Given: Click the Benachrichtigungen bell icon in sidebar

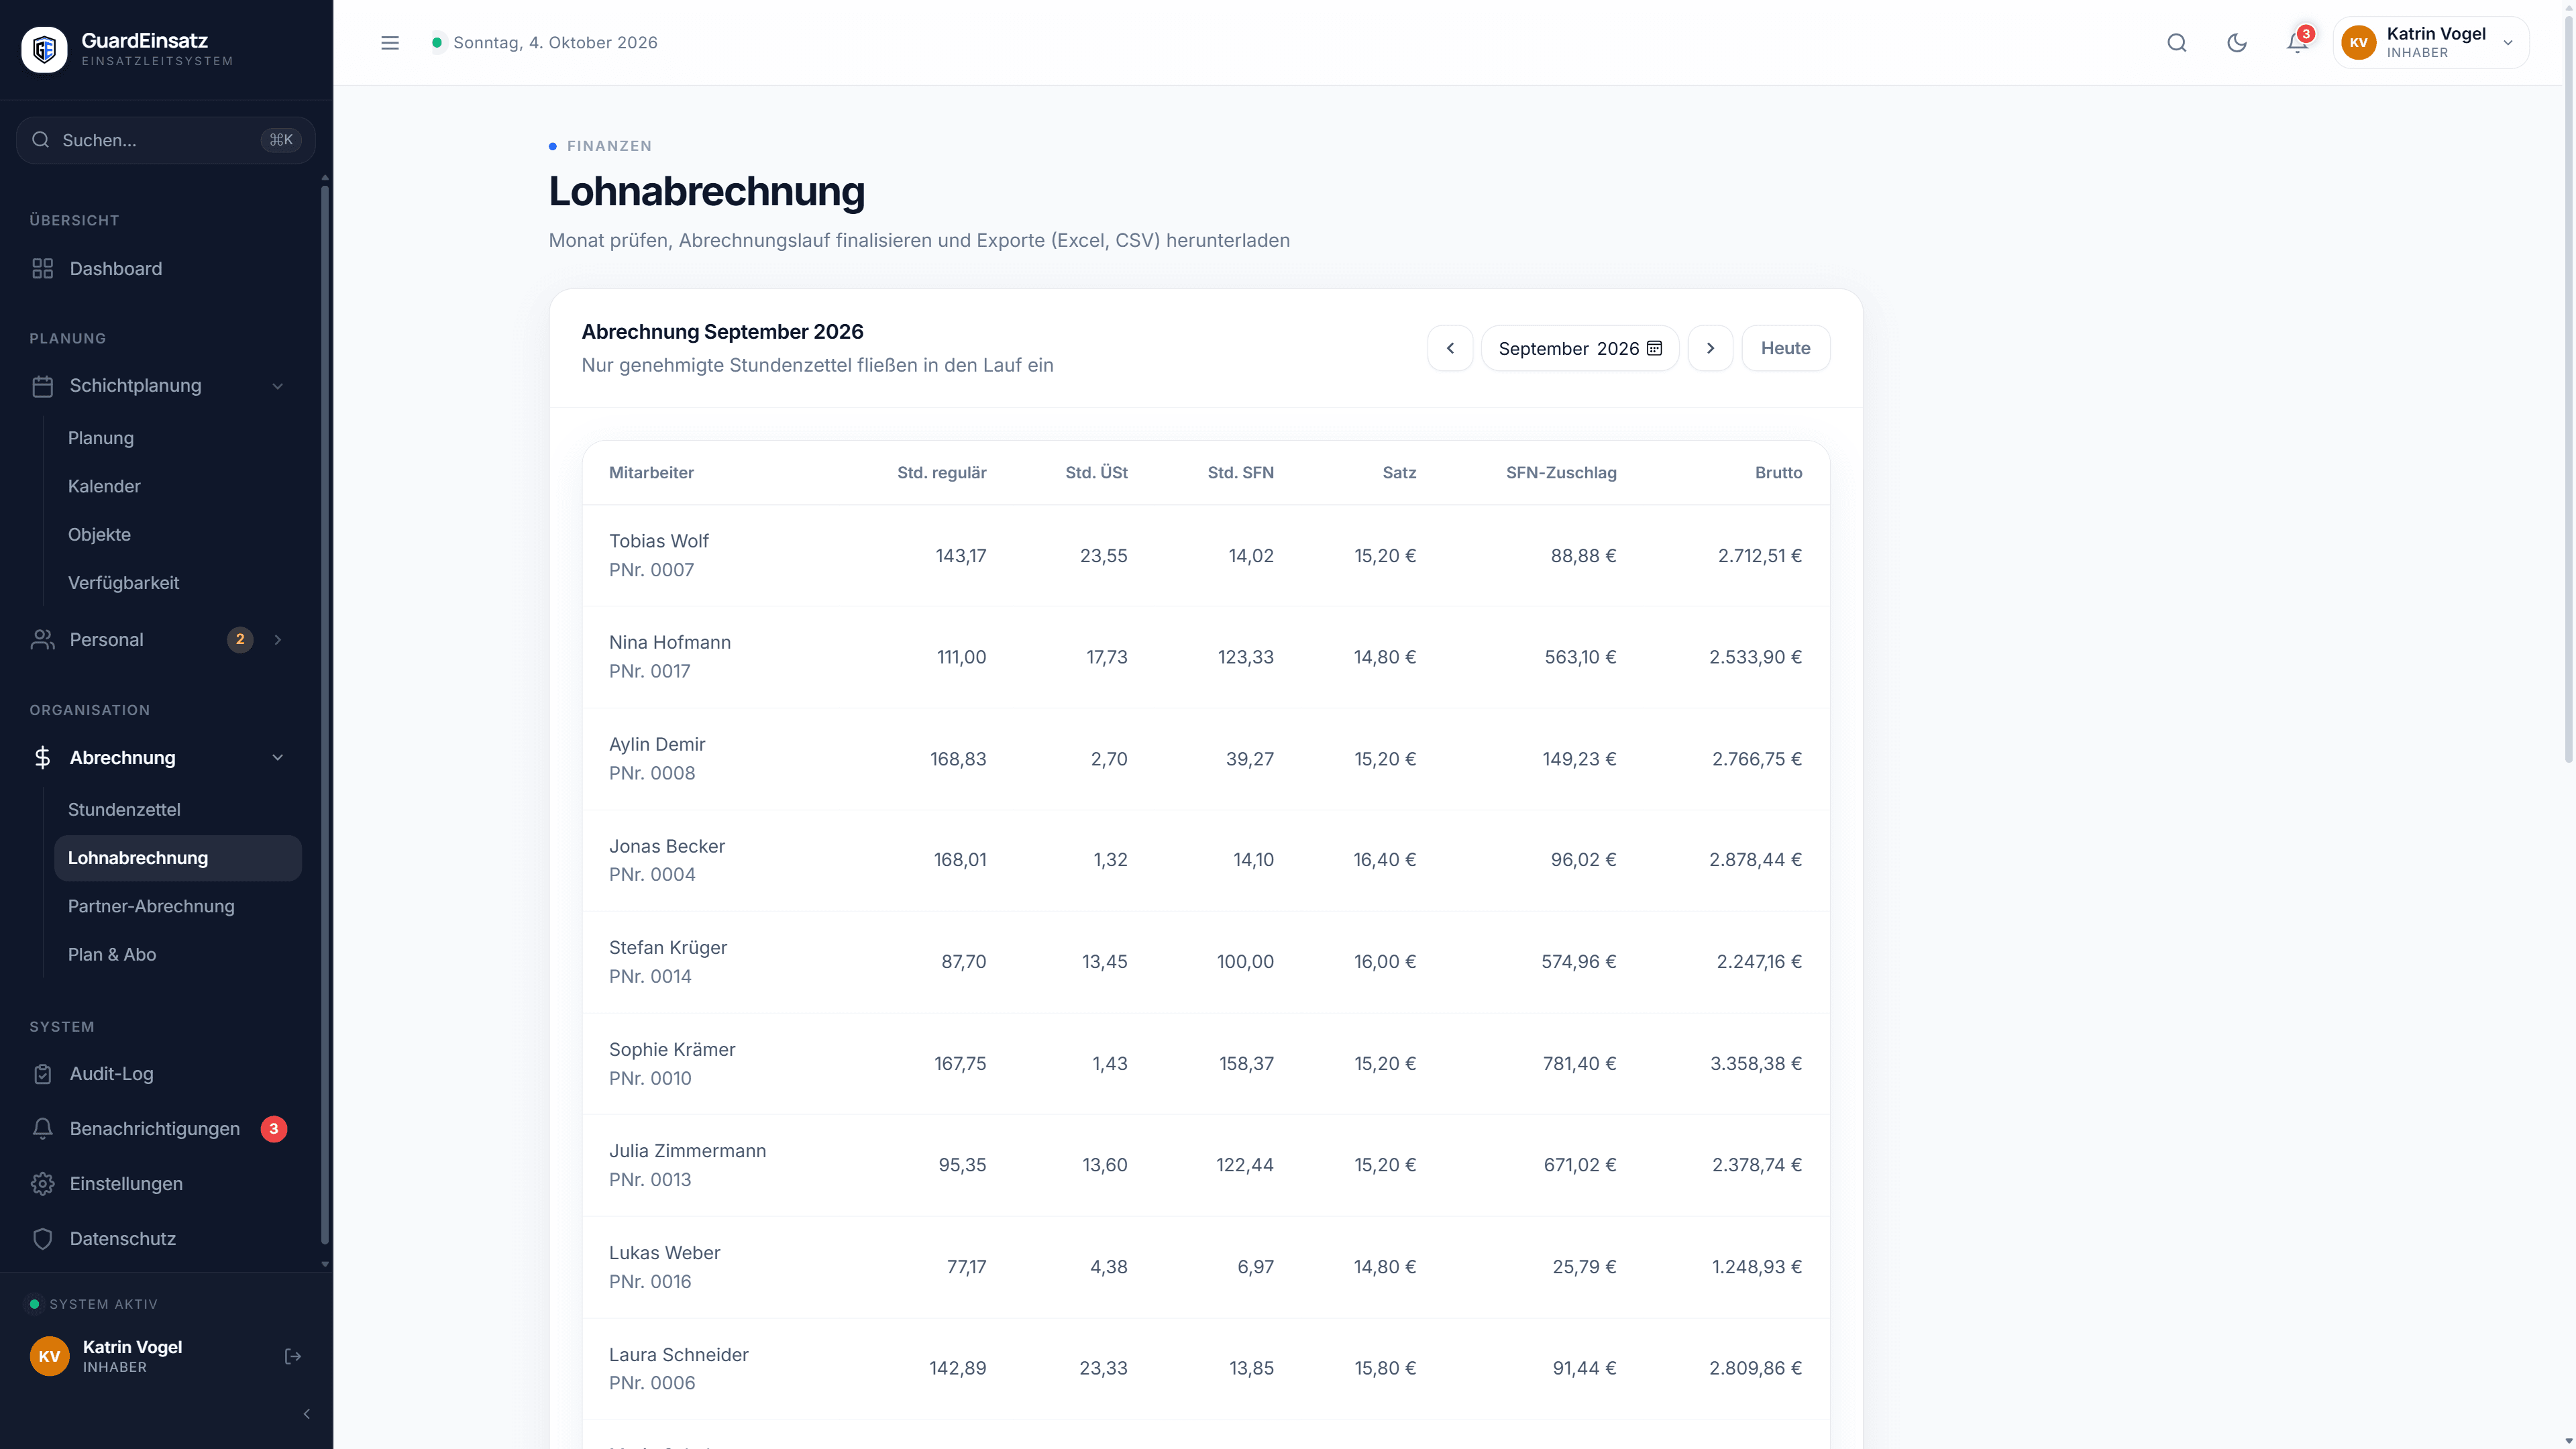Looking at the screenshot, I should 42,1129.
